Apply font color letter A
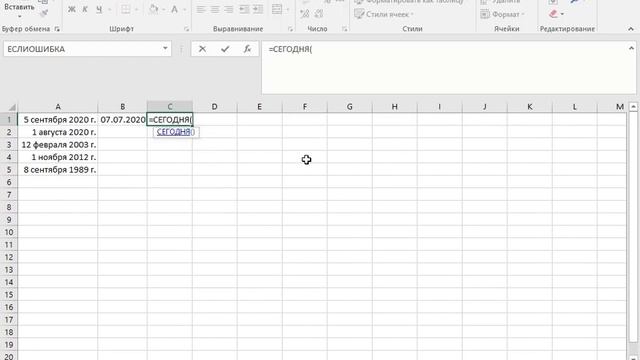 174,9
